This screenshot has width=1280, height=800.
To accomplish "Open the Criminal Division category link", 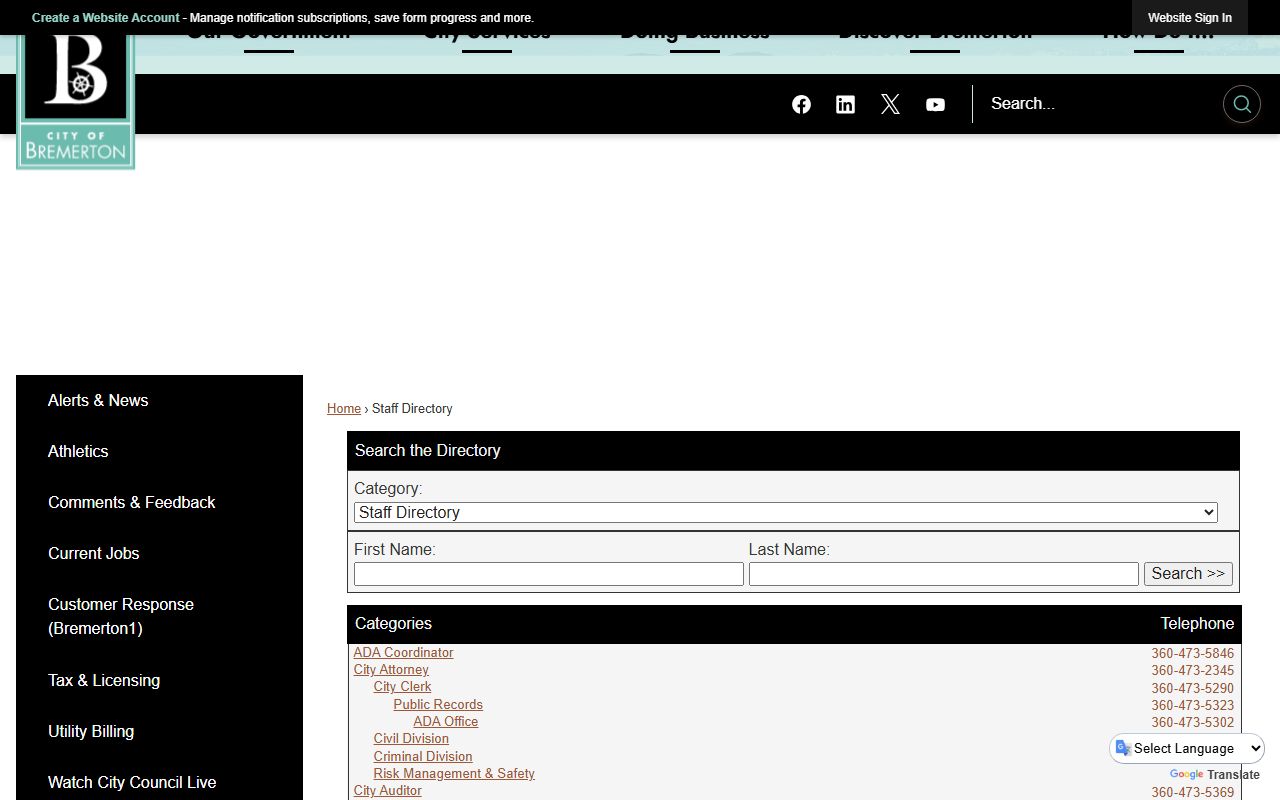I will click(423, 757).
